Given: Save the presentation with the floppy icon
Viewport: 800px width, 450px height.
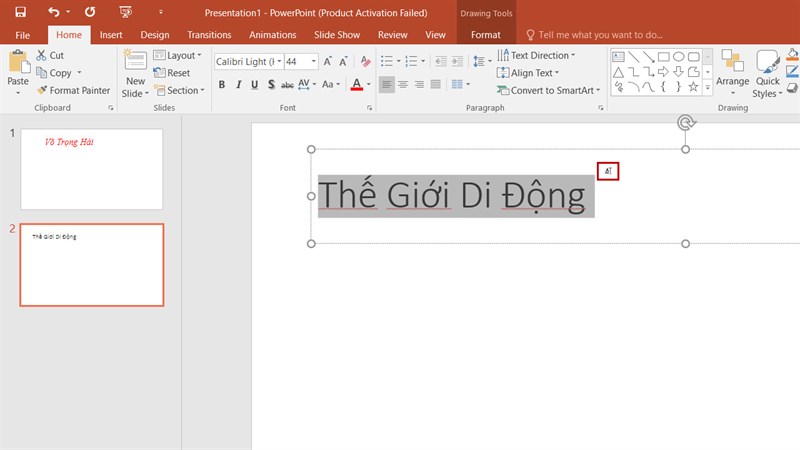Looking at the screenshot, I should point(20,12).
